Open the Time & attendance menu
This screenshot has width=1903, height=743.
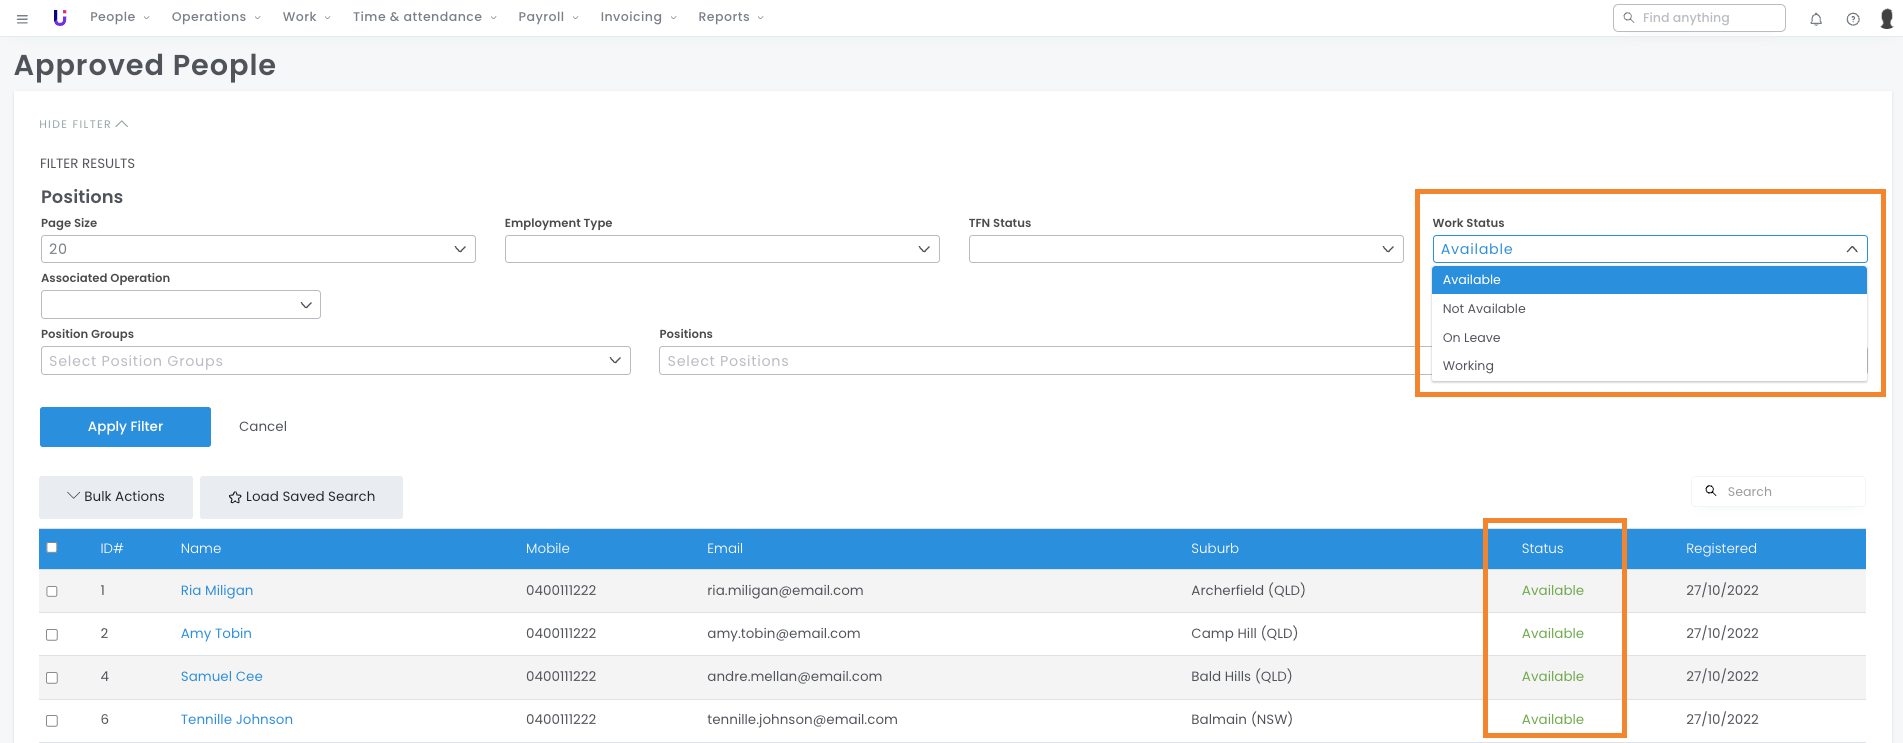[x=423, y=17]
